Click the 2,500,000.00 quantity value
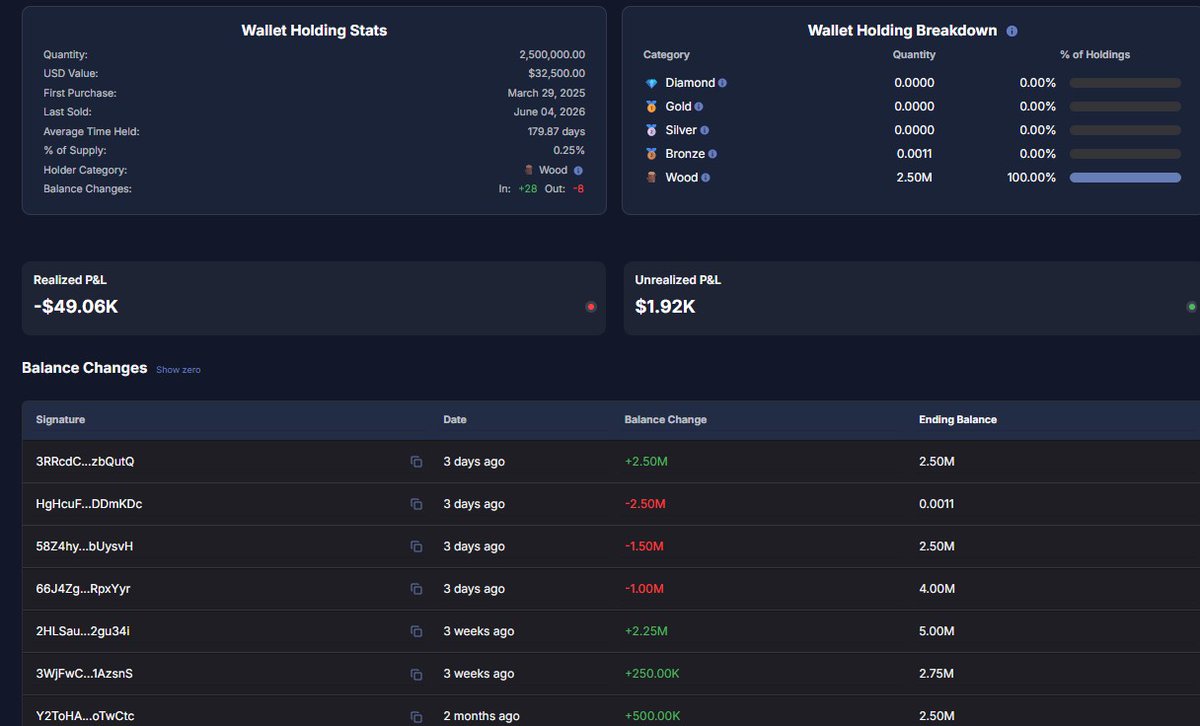 (x=552, y=54)
